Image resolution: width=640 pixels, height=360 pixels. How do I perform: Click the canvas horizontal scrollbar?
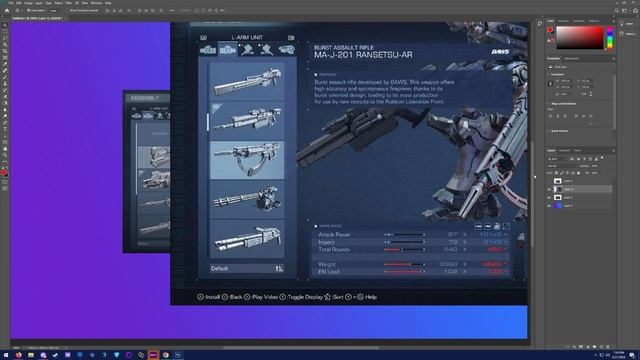coord(301,348)
